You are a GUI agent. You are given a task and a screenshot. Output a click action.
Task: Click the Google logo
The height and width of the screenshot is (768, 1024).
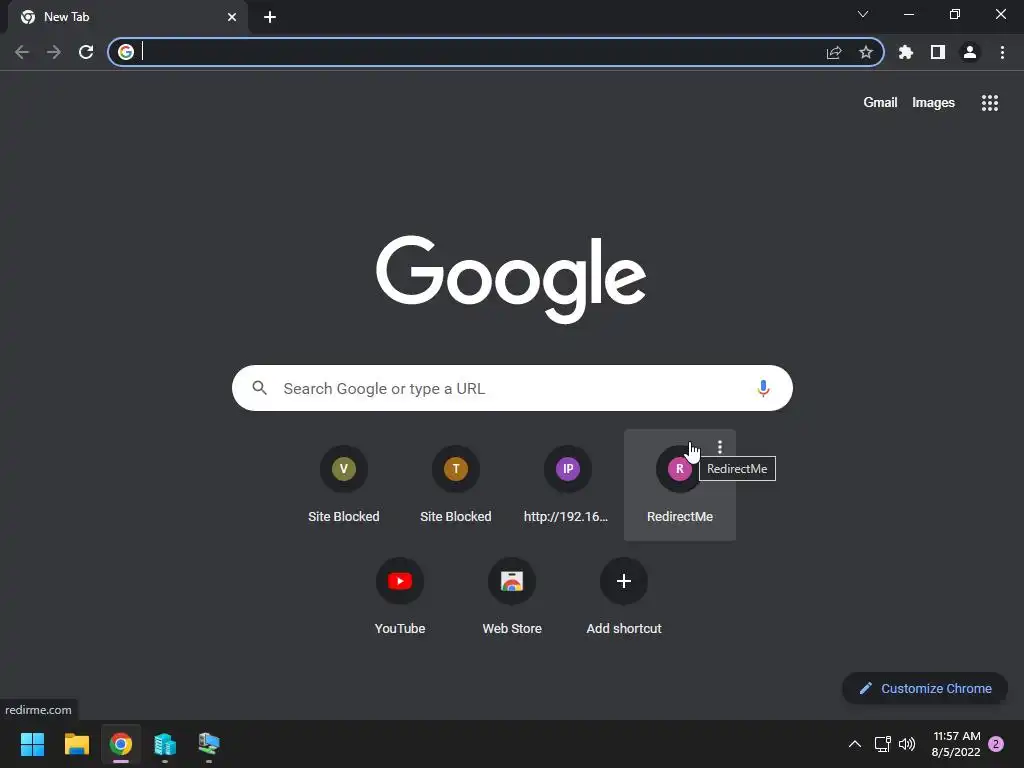click(511, 279)
